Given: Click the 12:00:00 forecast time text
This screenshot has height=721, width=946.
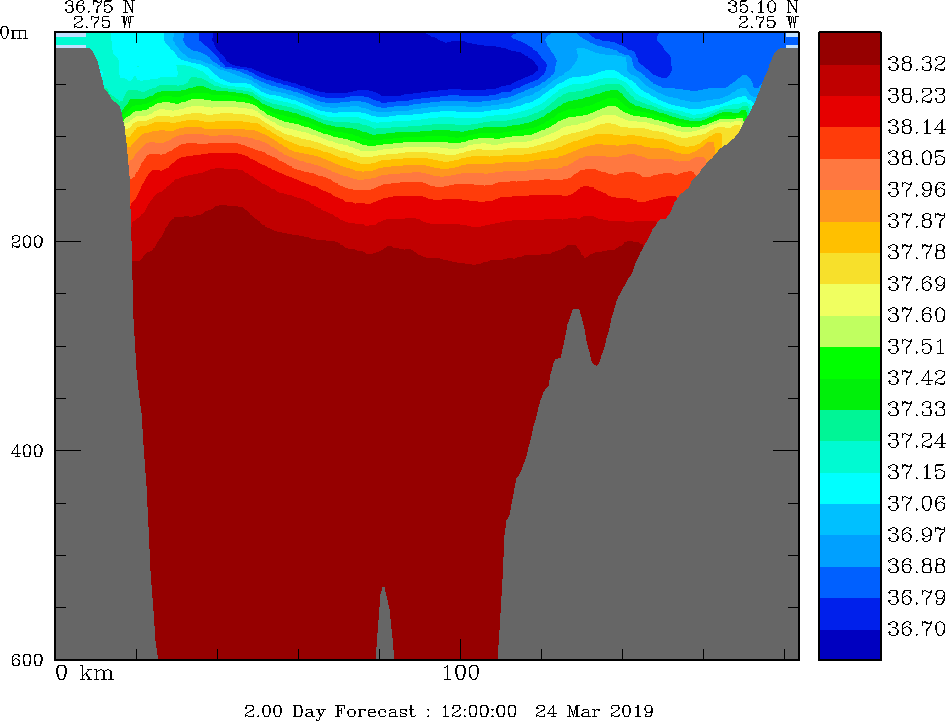Looking at the screenshot, I should (478, 711).
